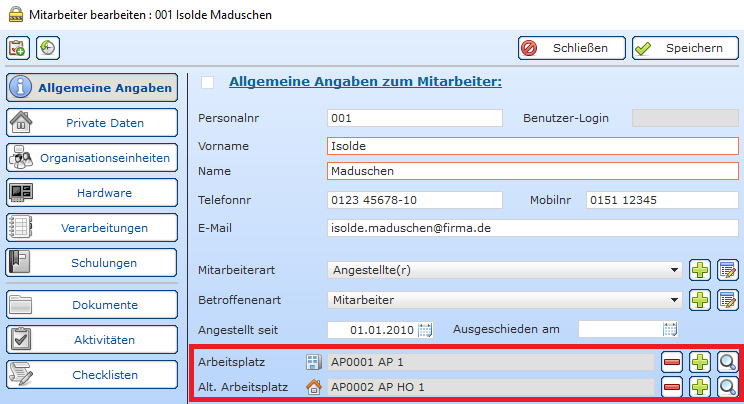Add a new Mitarbeiterart with plus icon
This screenshot has width=744, height=404.
(x=700, y=270)
